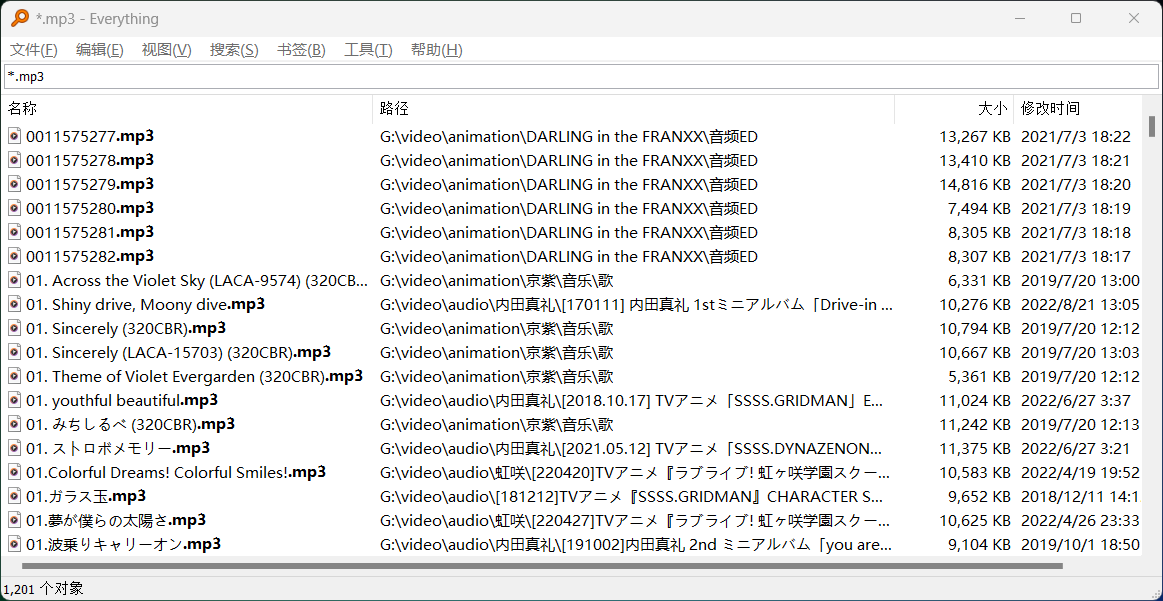
Task: Click the vertical scrollbar thumb on right
Action: (1152, 126)
